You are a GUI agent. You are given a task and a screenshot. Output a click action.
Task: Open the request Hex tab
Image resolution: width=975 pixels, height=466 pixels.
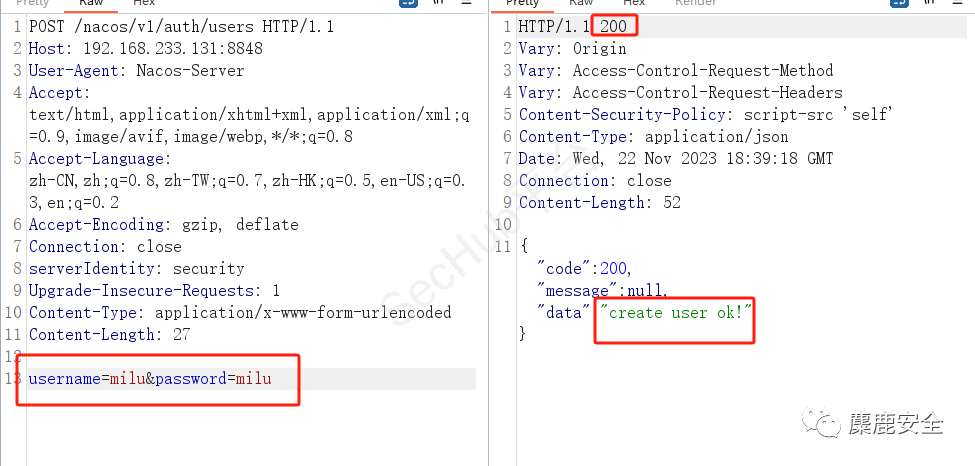pos(144,4)
